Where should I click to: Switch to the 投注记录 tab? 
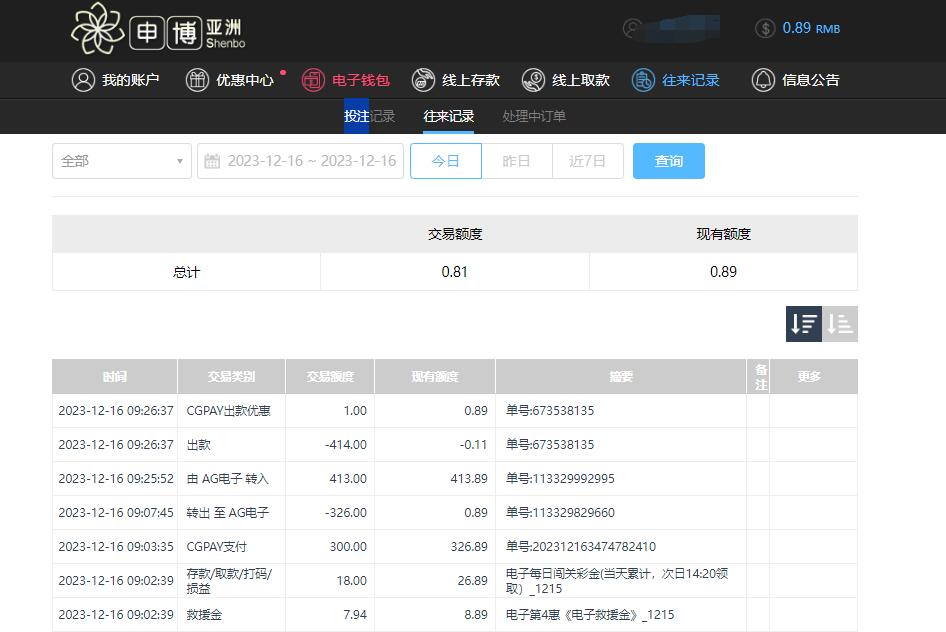pos(369,116)
